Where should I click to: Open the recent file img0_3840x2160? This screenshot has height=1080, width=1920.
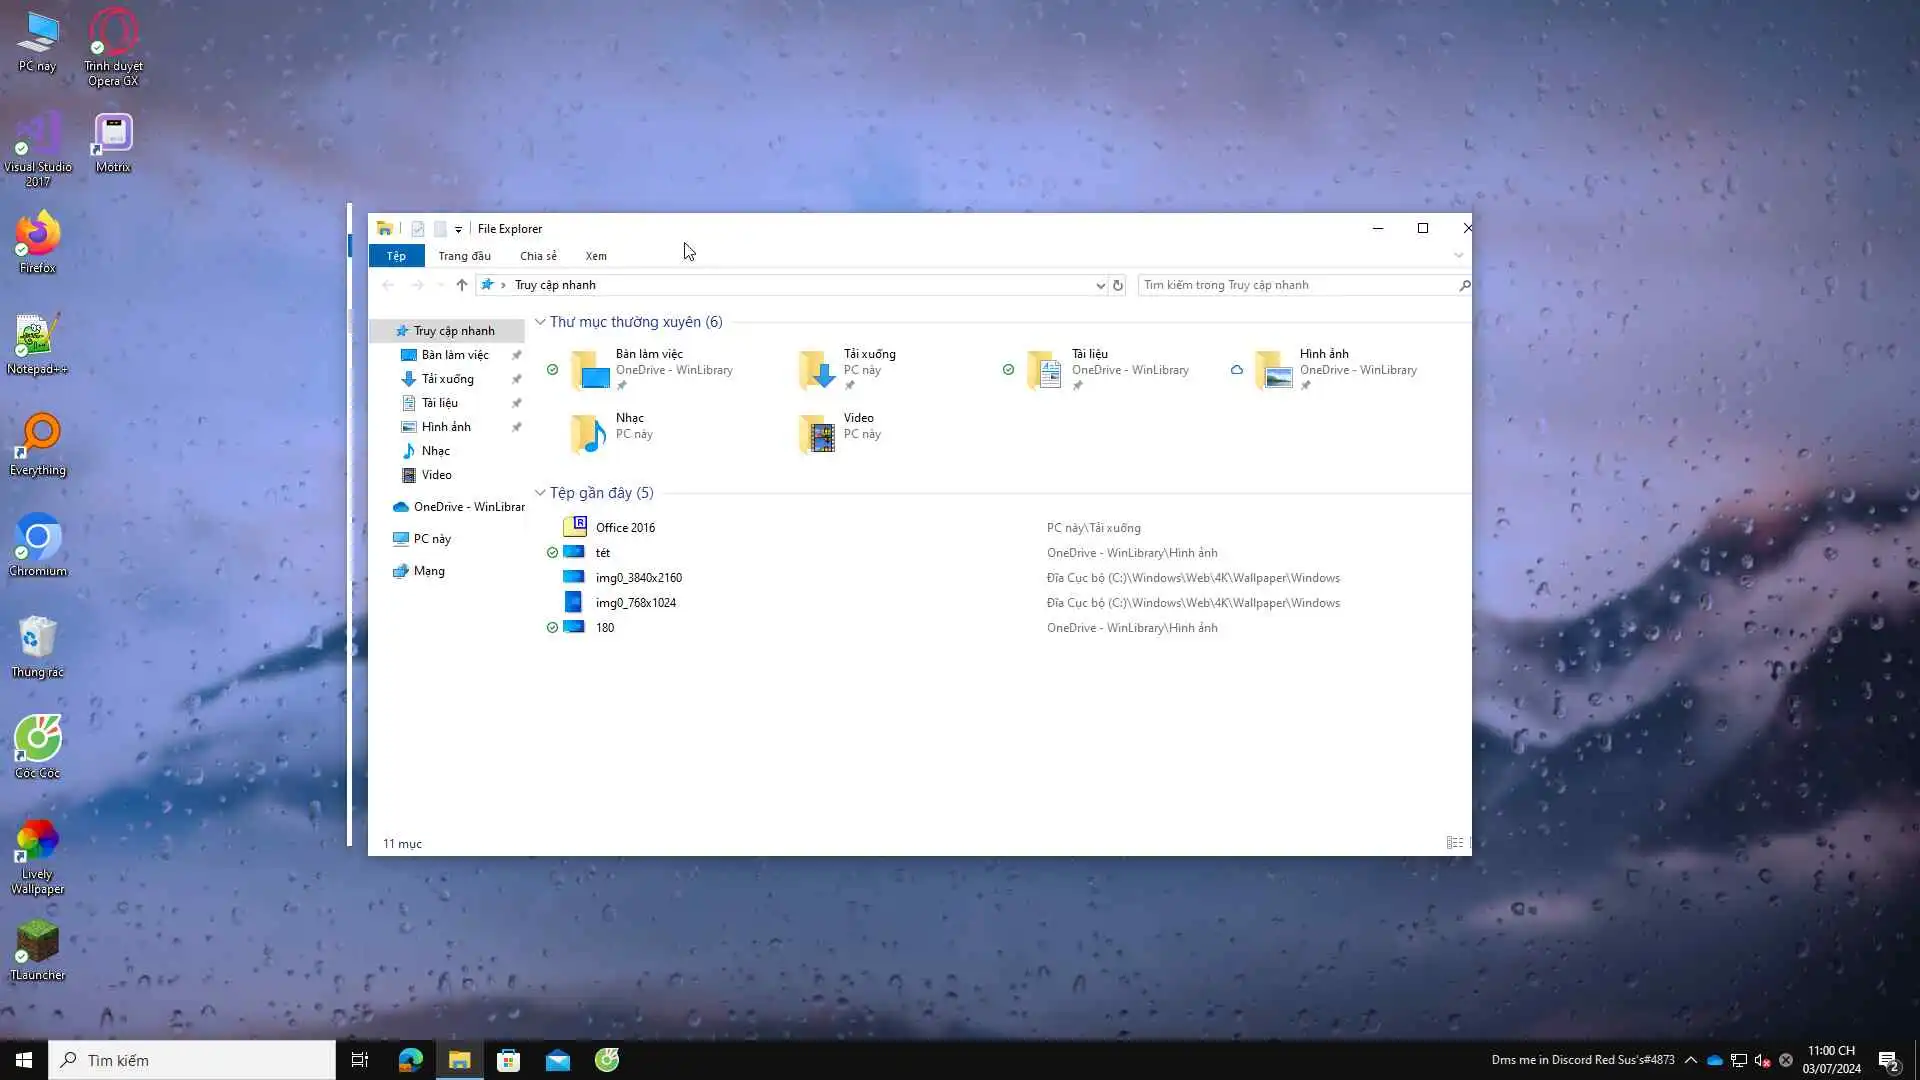[x=638, y=578]
